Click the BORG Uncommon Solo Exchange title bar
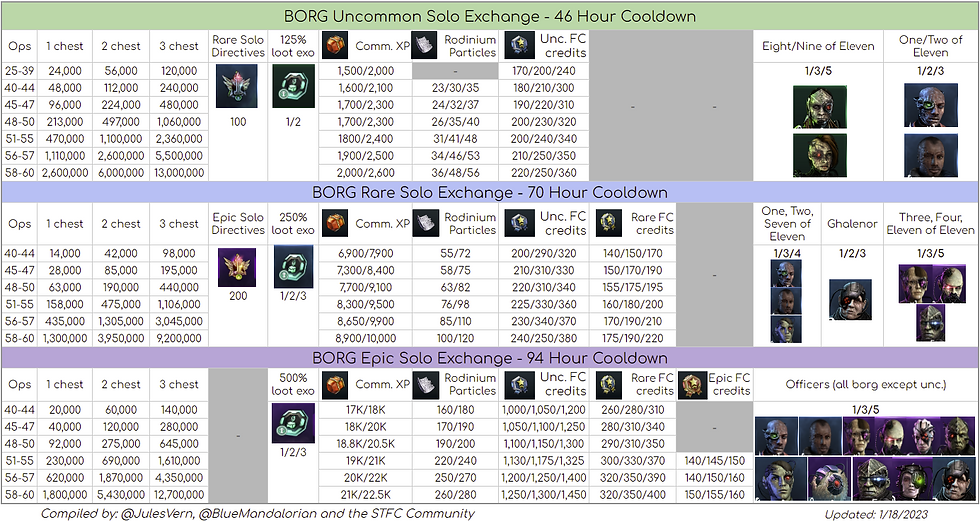Image resolution: width=980 pixels, height=521 pixels. coord(490,16)
